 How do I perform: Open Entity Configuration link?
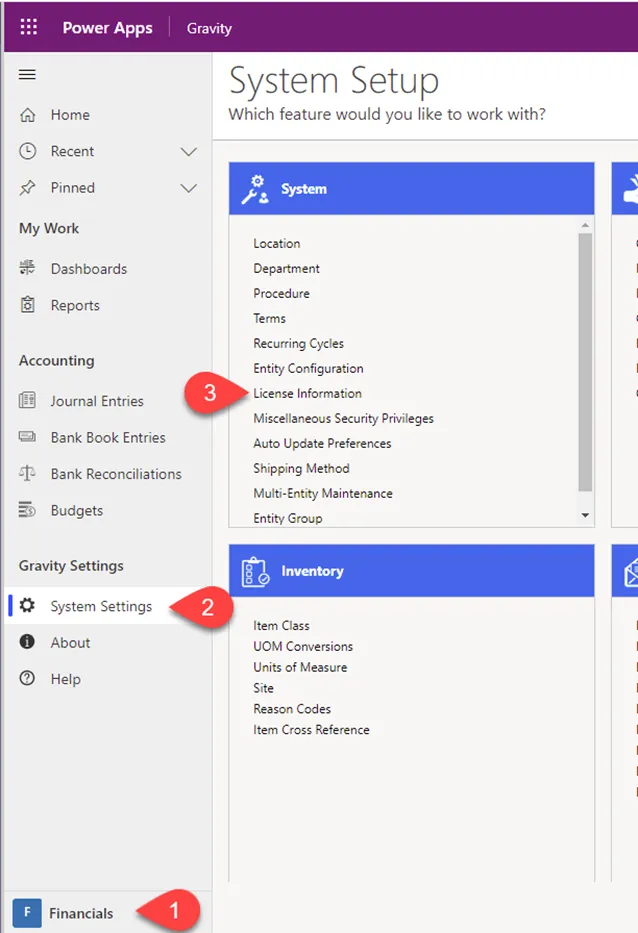308,368
